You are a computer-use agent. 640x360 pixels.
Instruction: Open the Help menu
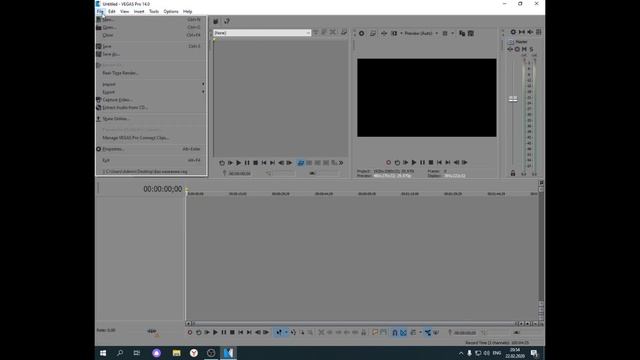pyautogui.click(x=187, y=11)
